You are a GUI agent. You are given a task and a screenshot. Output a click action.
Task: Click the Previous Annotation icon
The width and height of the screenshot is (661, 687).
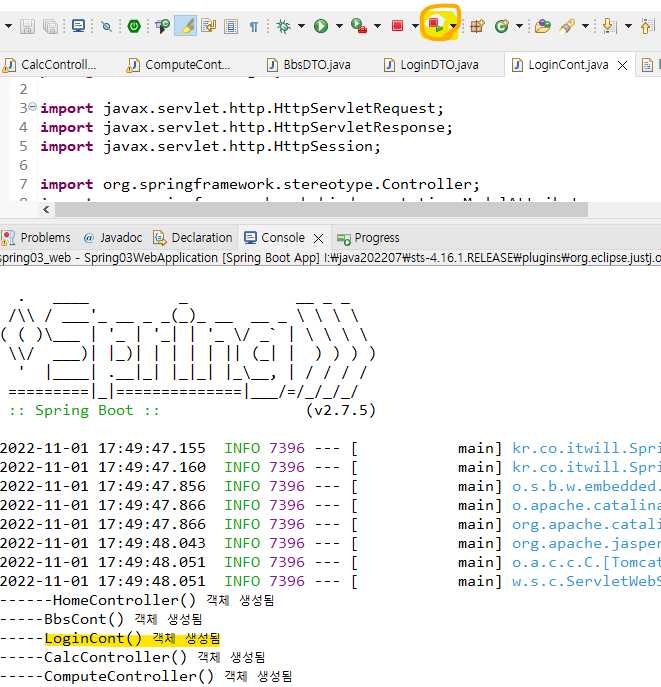[x=647, y=26]
